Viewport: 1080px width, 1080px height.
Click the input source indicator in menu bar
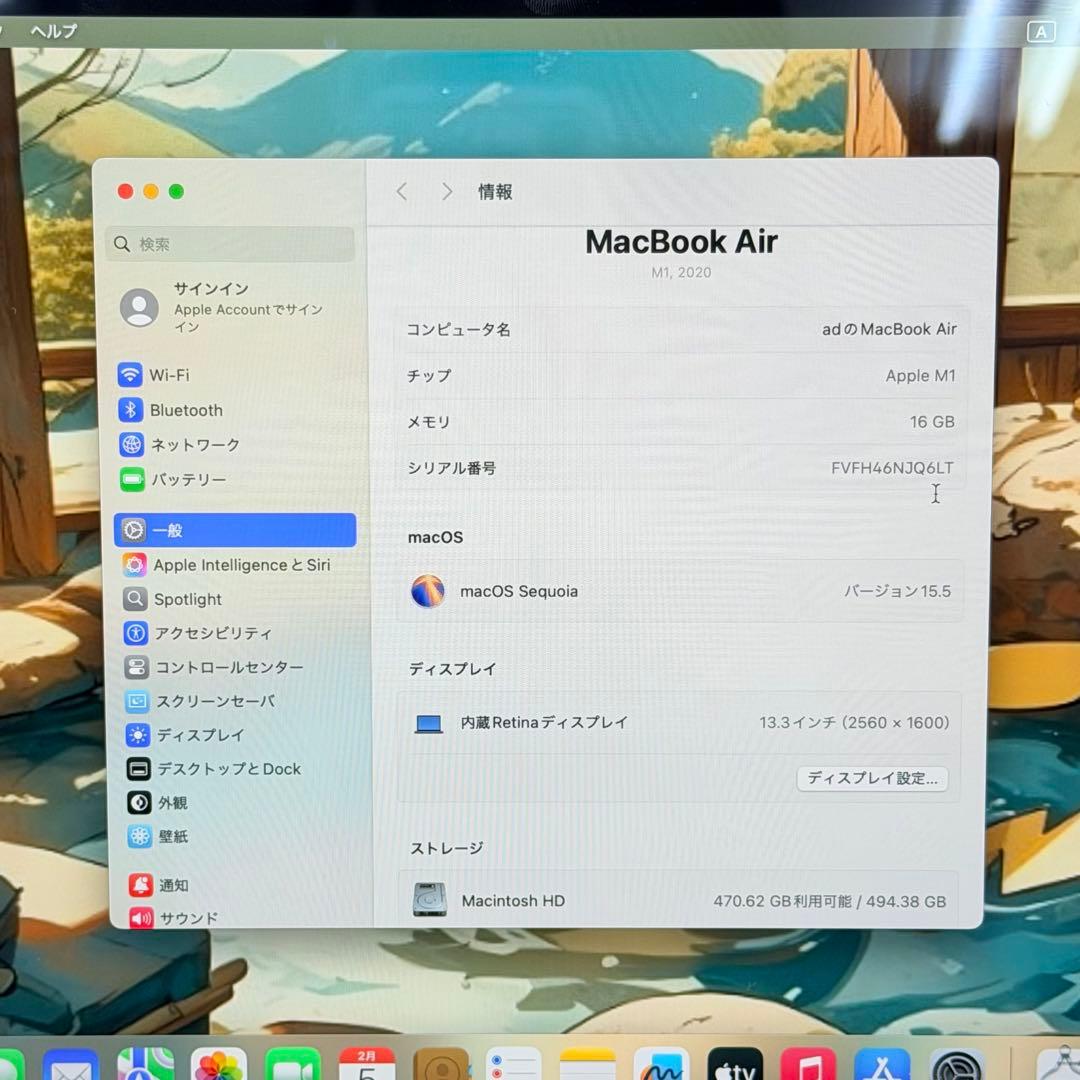click(x=1040, y=31)
